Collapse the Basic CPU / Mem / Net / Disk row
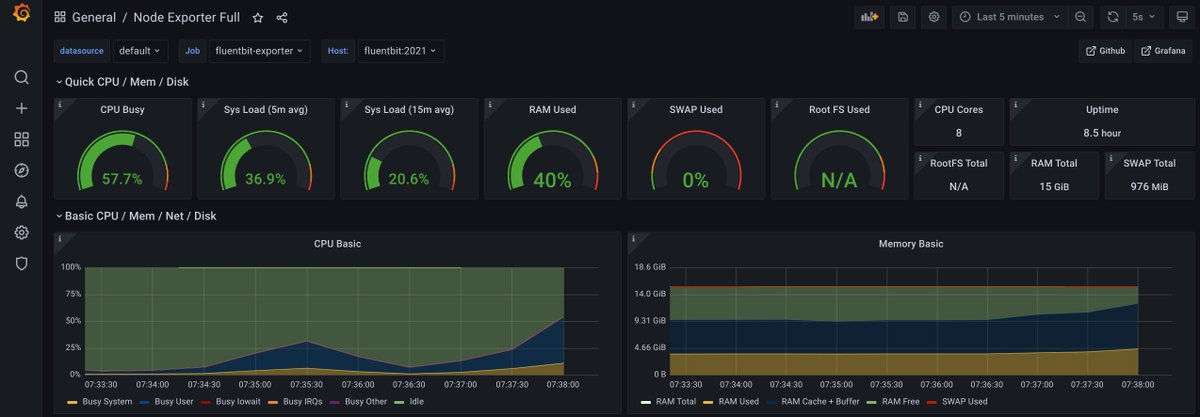 click(135, 216)
